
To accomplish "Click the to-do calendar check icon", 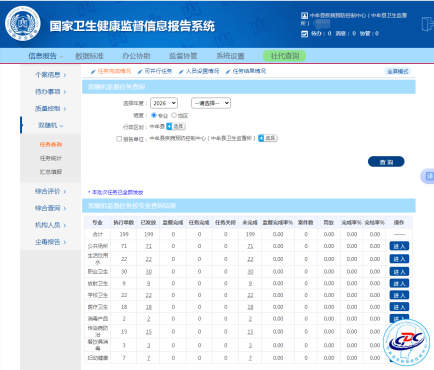I will pos(304,34).
